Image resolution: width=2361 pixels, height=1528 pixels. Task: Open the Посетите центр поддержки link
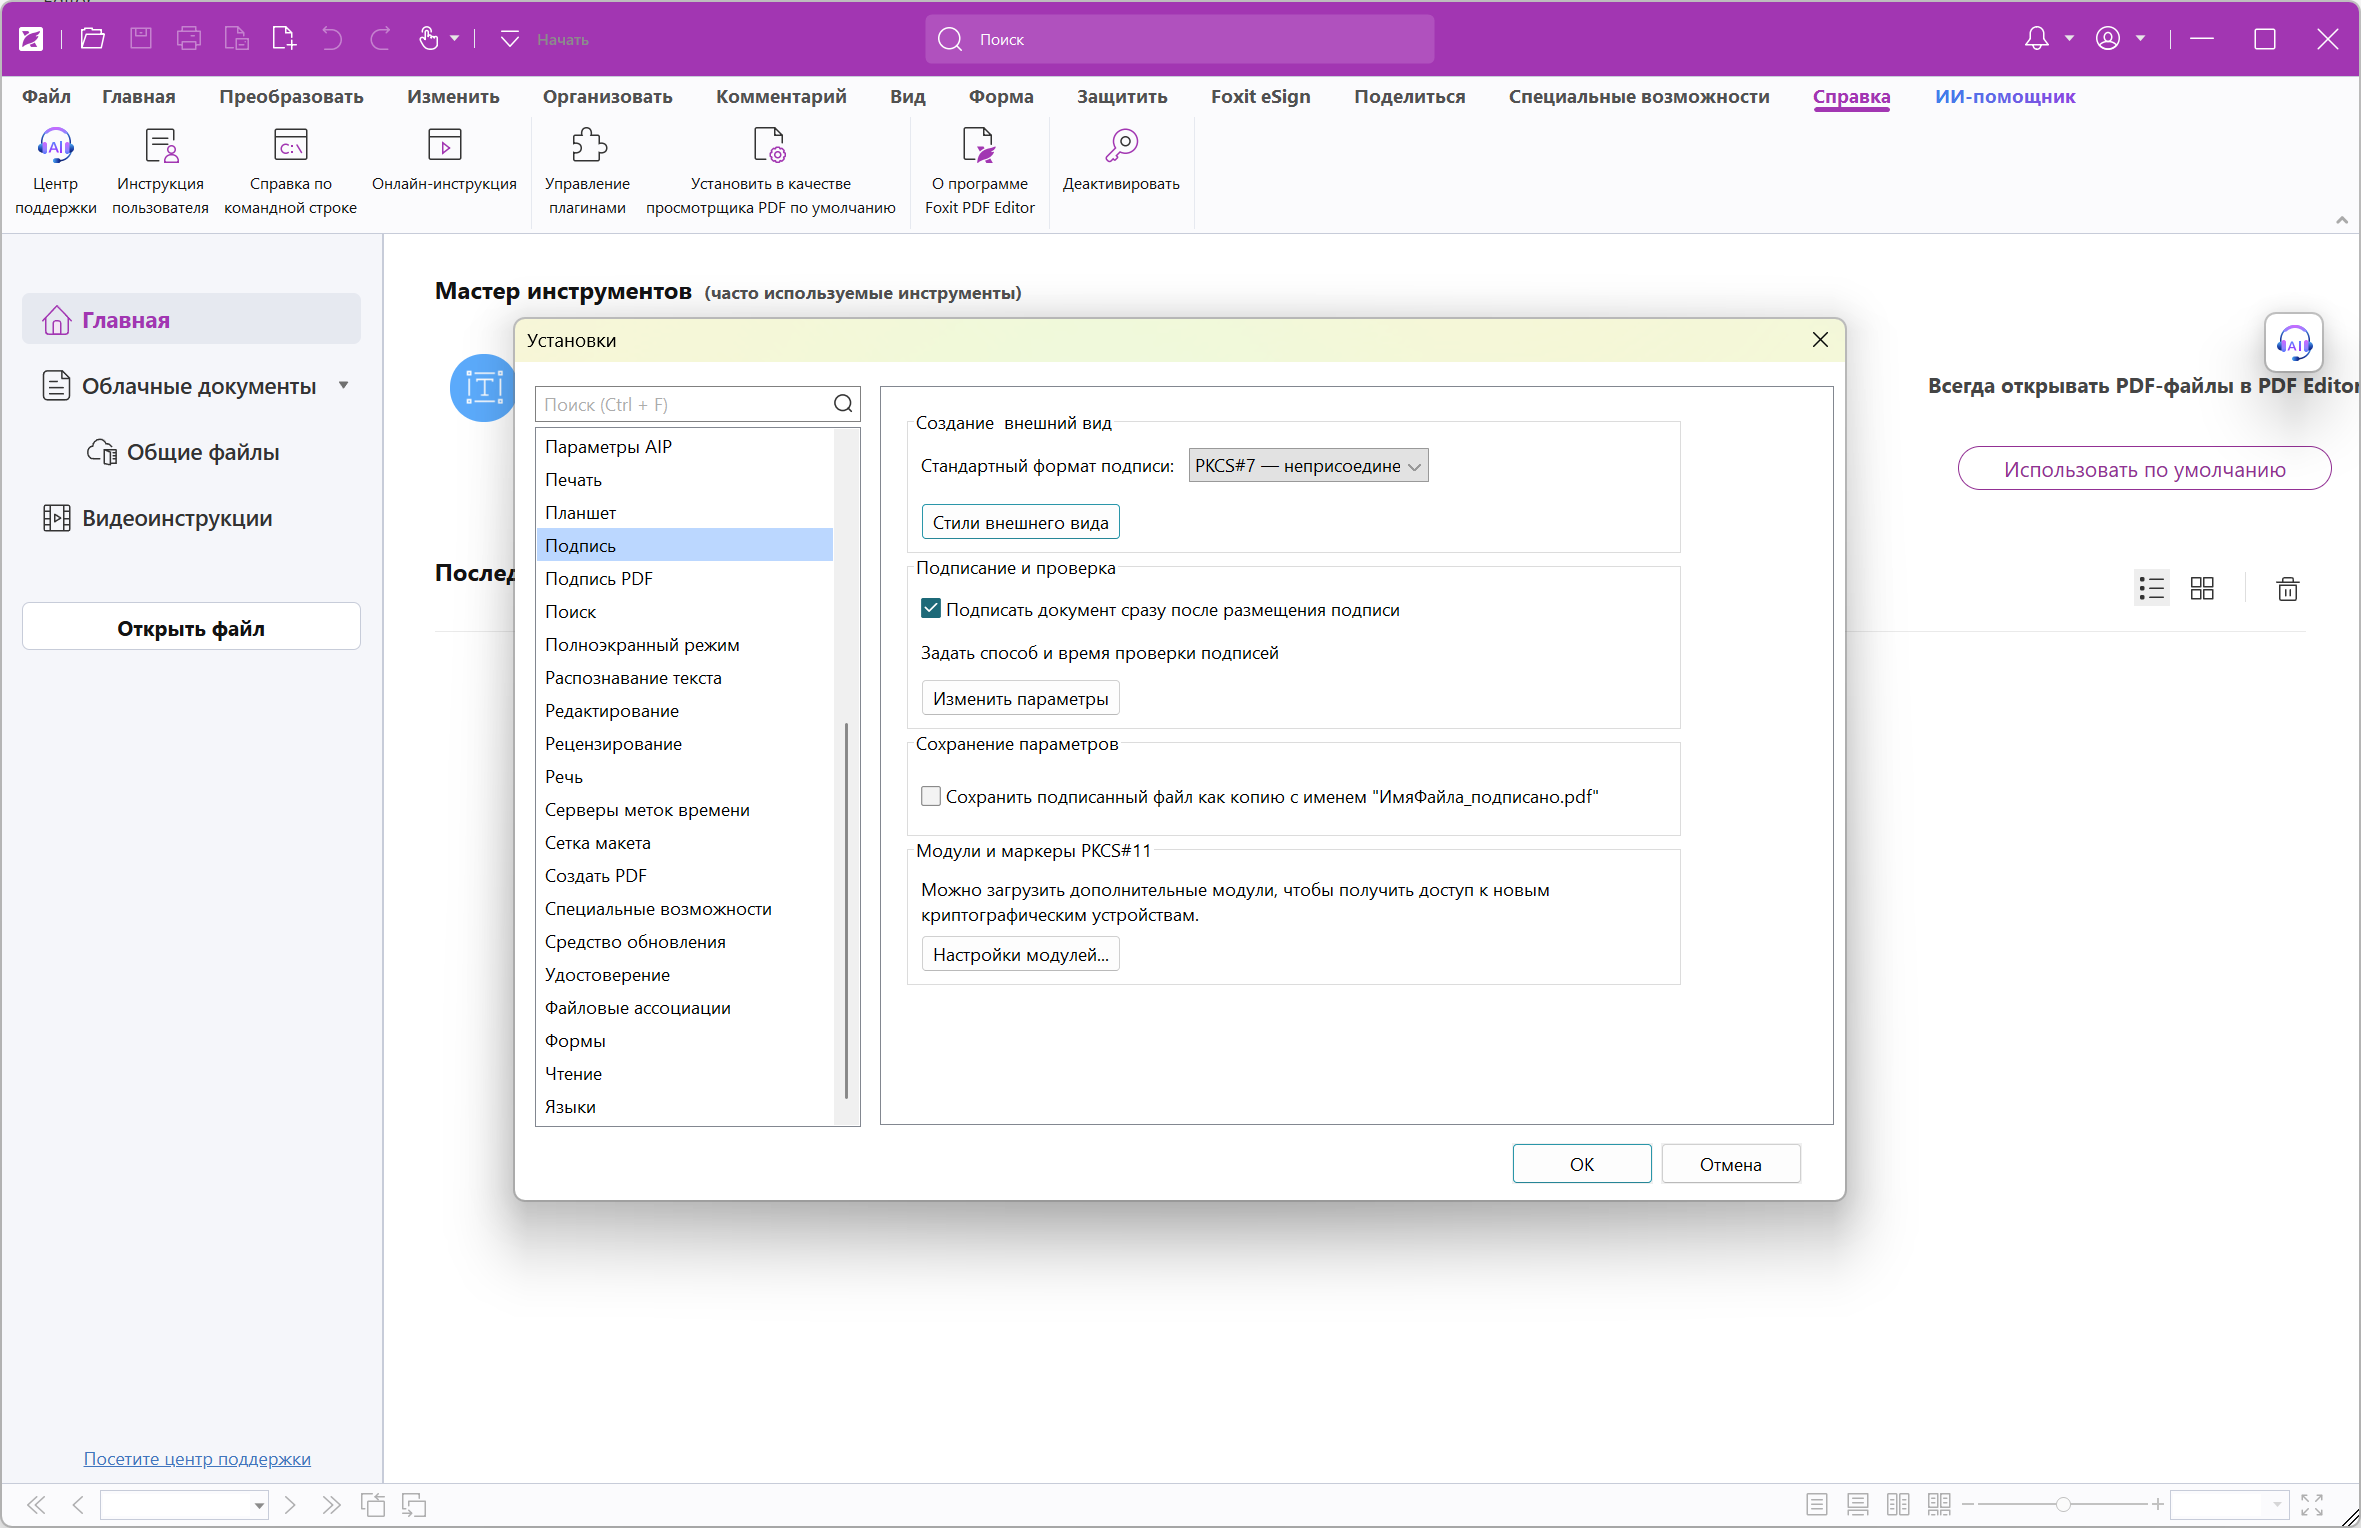[197, 1459]
